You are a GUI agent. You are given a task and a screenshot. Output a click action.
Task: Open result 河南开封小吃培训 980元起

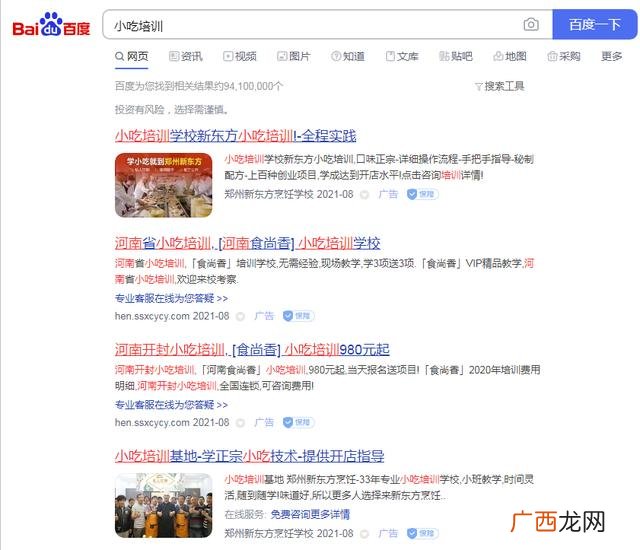coord(252,350)
